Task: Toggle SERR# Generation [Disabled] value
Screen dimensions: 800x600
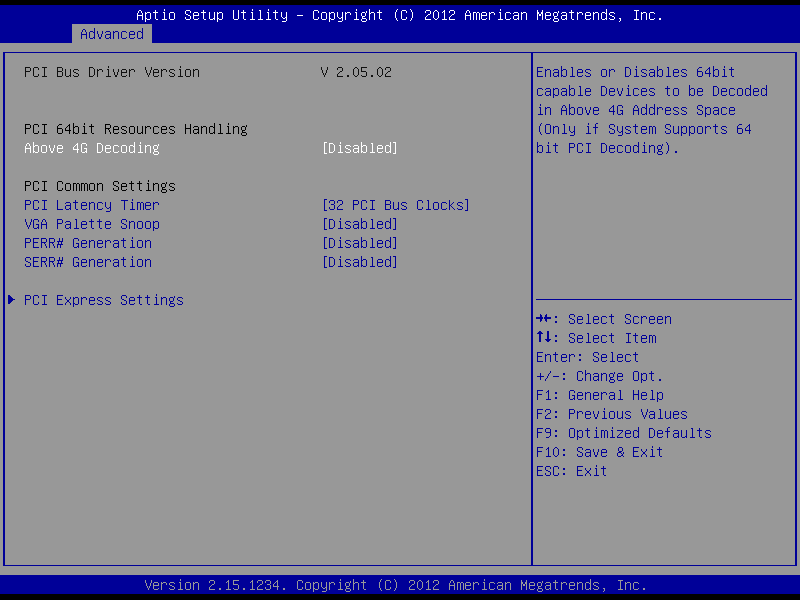Action: (360, 262)
